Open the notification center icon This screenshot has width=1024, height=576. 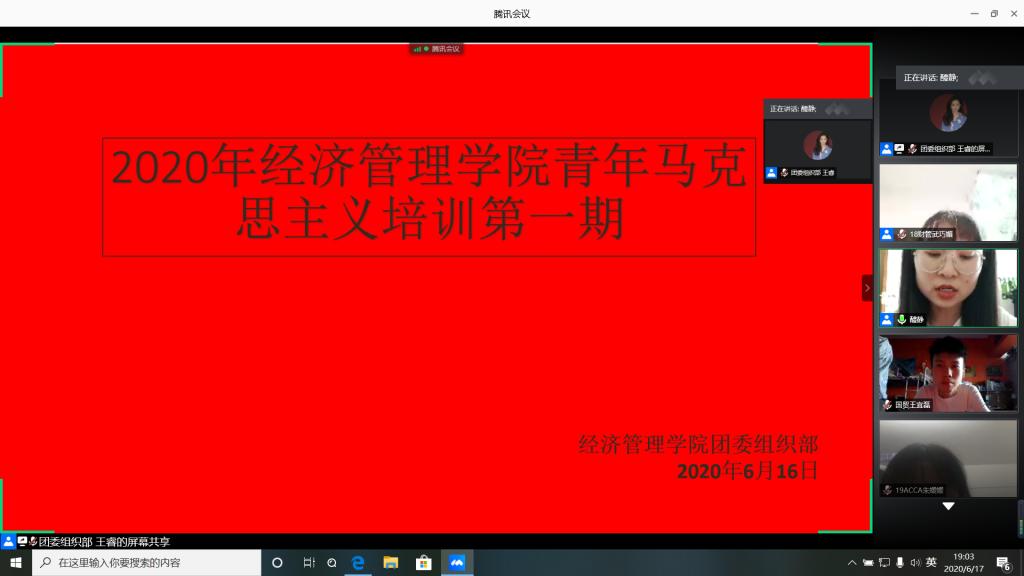1003,563
